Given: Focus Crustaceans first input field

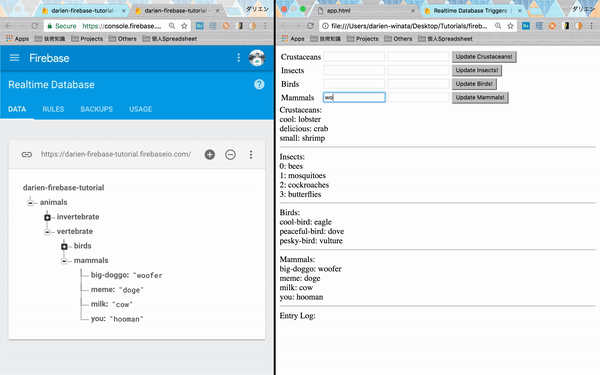Looking at the screenshot, I should tap(354, 57).
